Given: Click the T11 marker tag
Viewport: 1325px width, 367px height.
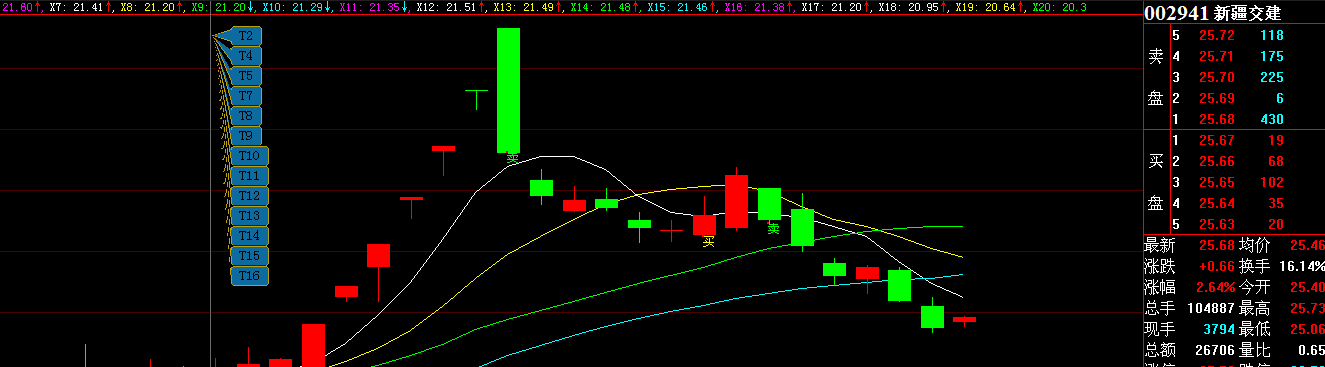Looking at the screenshot, I should [250, 176].
